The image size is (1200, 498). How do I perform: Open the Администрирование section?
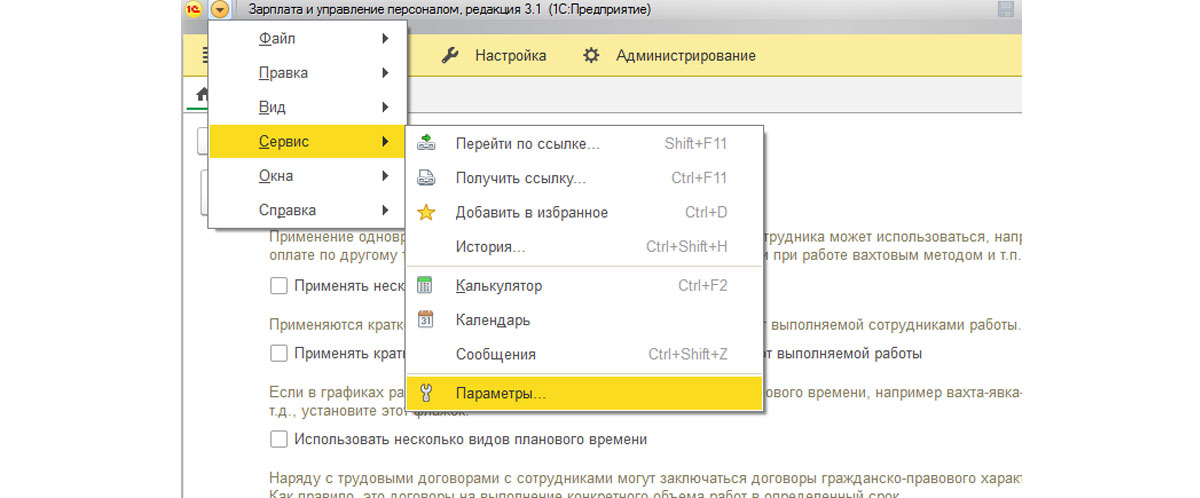tap(685, 56)
